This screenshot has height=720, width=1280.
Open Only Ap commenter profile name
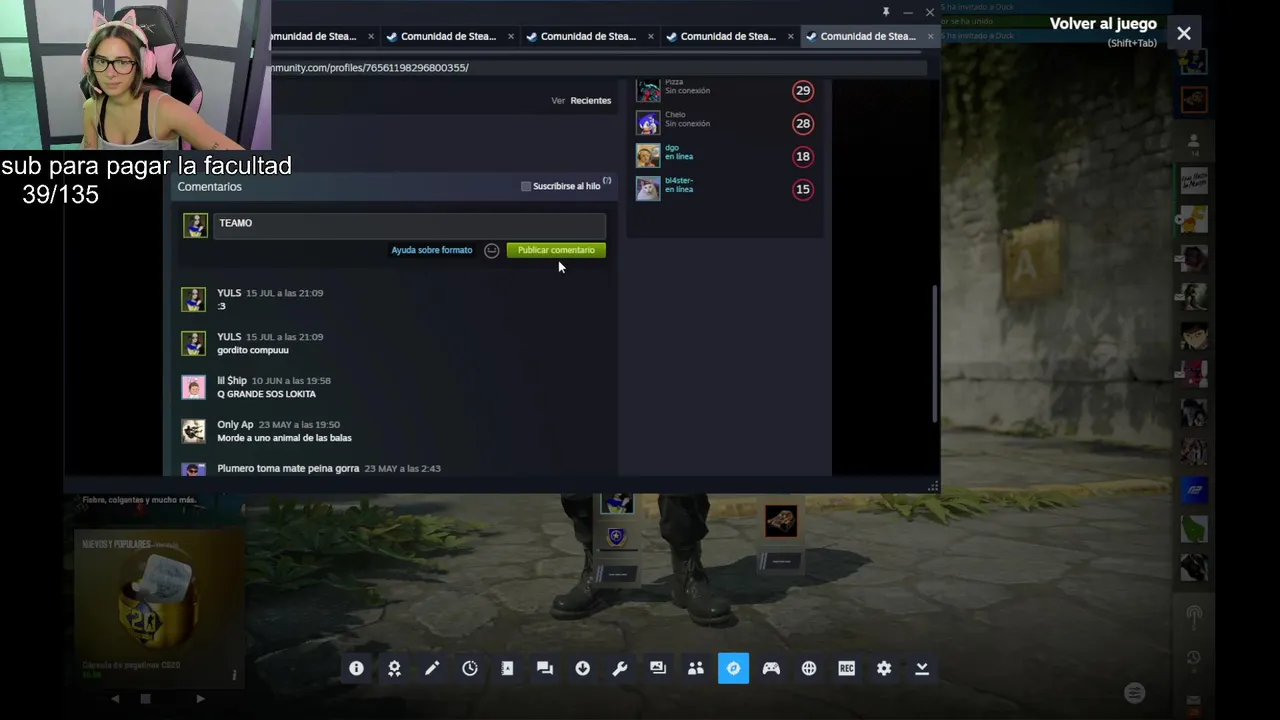click(x=235, y=425)
